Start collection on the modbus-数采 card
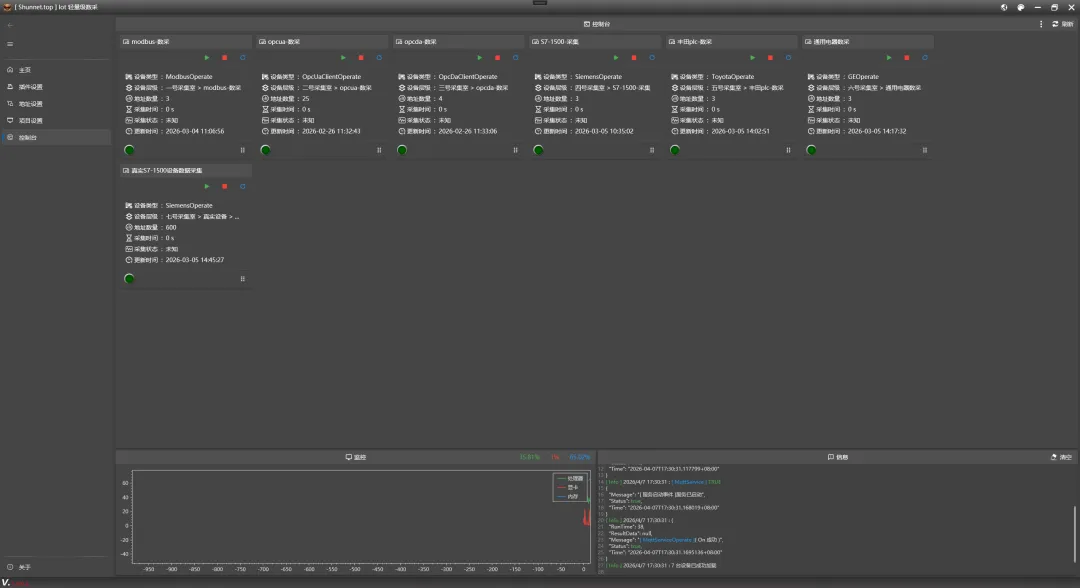The width and height of the screenshot is (1080, 588). click(x=207, y=58)
